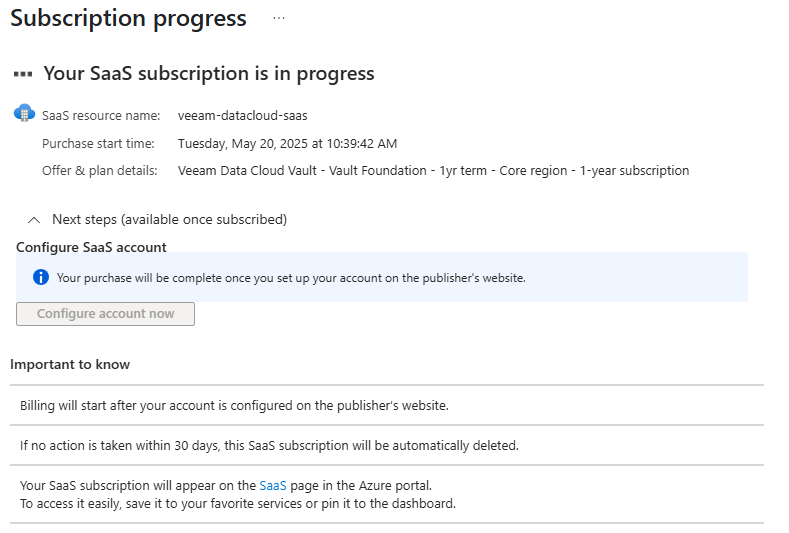Click Your SaaS subscription is in progress heading
789x533 pixels.
pyautogui.click(x=209, y=73)
